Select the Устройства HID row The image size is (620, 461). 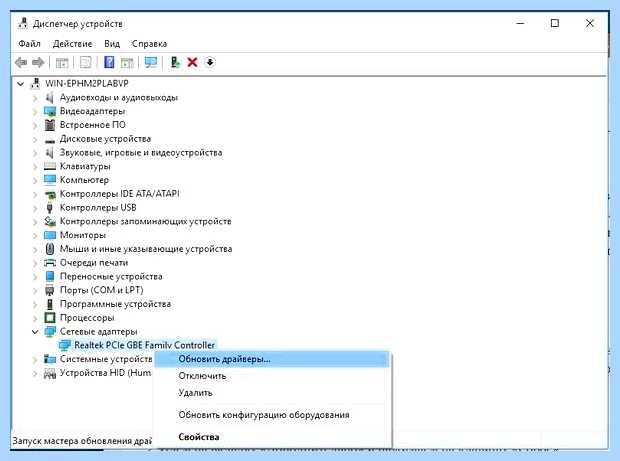pos(106,373)
